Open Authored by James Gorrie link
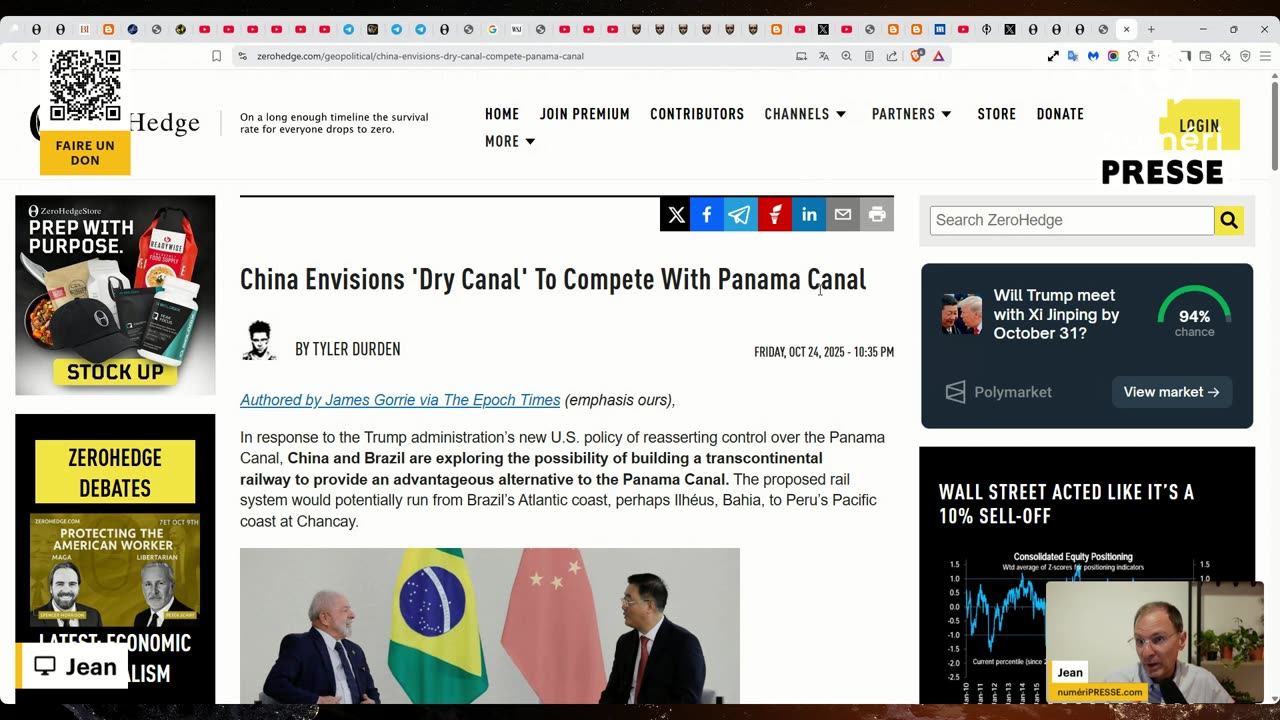 point(400,400)
